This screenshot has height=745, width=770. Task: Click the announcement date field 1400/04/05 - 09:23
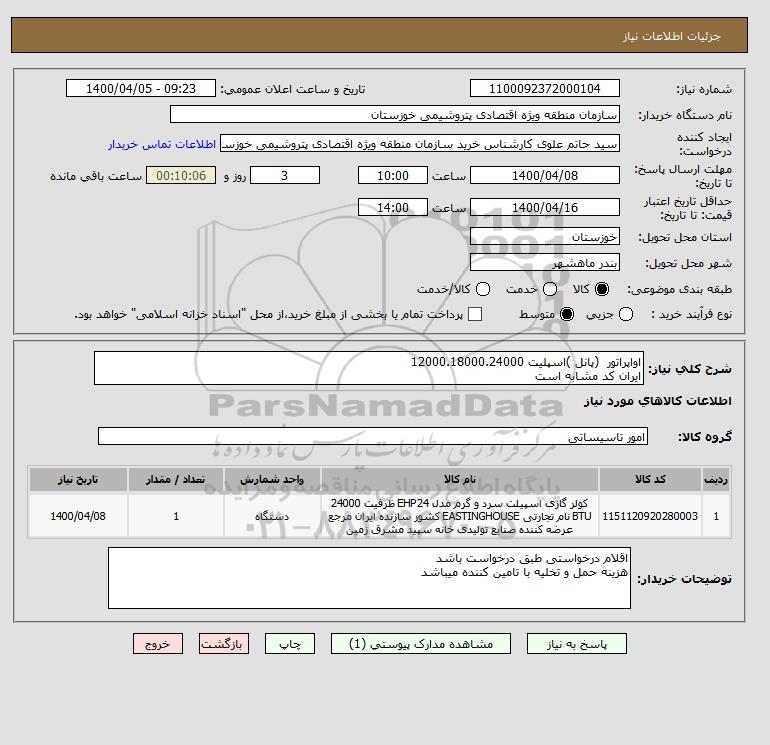click(141, 88)
